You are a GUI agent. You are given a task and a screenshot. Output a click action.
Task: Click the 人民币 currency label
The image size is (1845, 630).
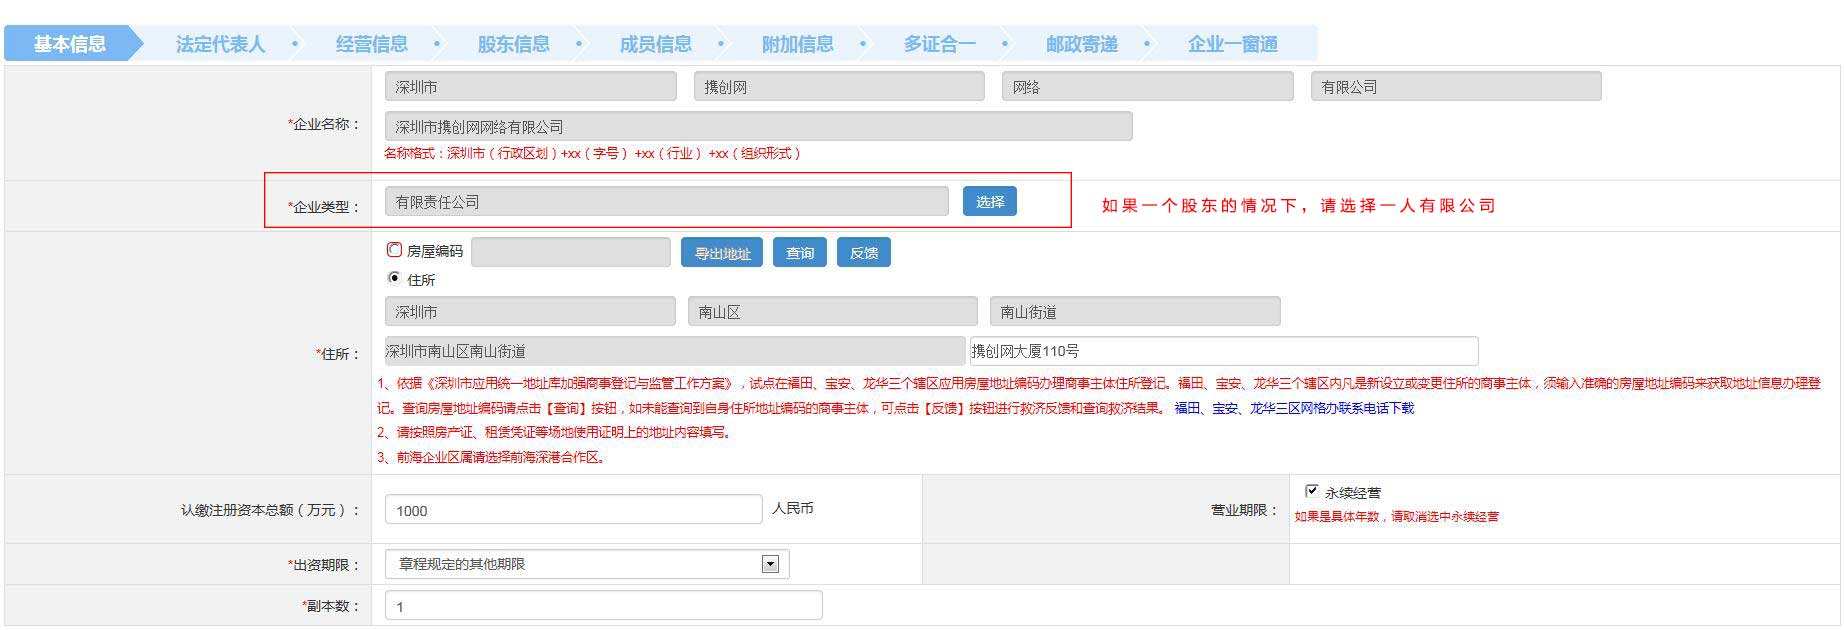(793, 508)
